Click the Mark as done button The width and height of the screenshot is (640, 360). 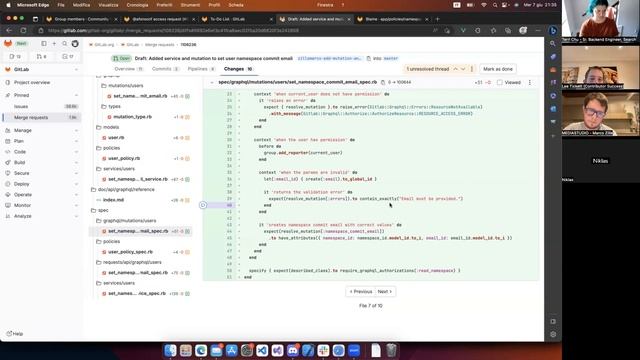tap(498, 69)
